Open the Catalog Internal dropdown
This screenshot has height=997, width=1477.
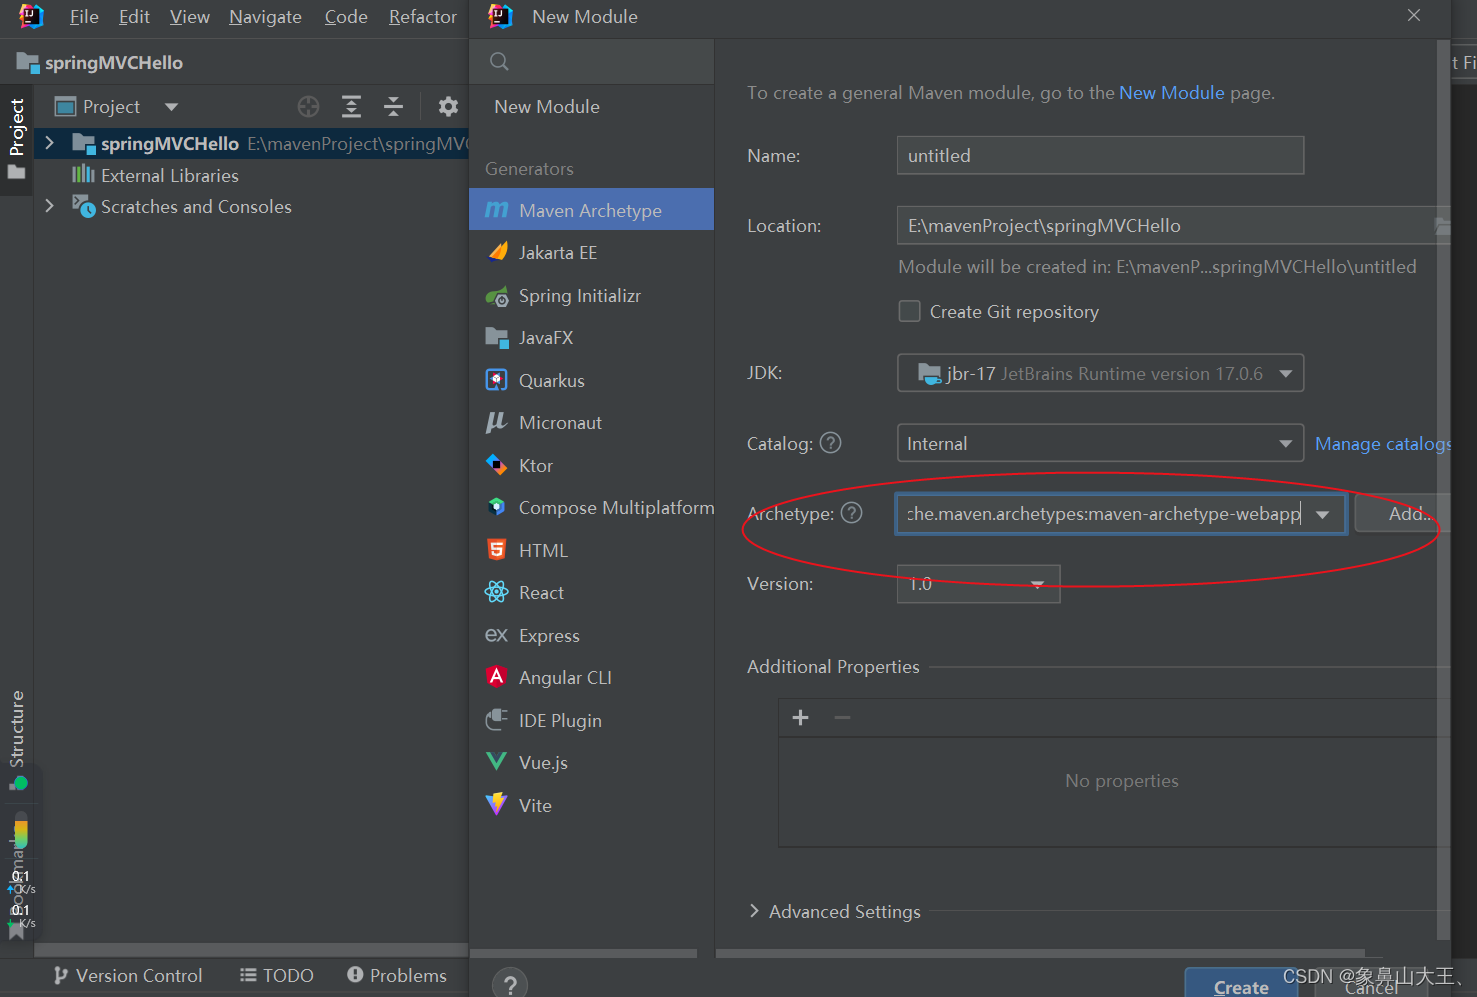pyautogui.click(x=1101, y=443)
